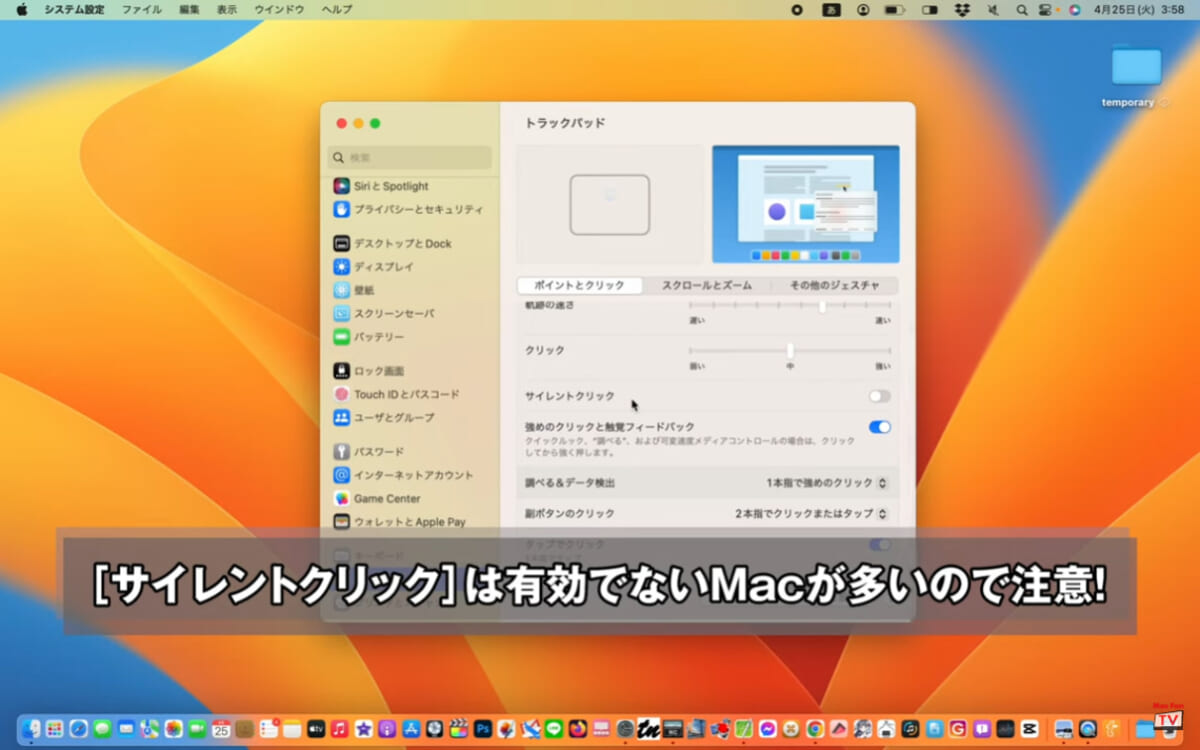Select ユーザとグループ in the sidebar
The width and height of the screenshot is (1200, 750).
click(384, 417)
